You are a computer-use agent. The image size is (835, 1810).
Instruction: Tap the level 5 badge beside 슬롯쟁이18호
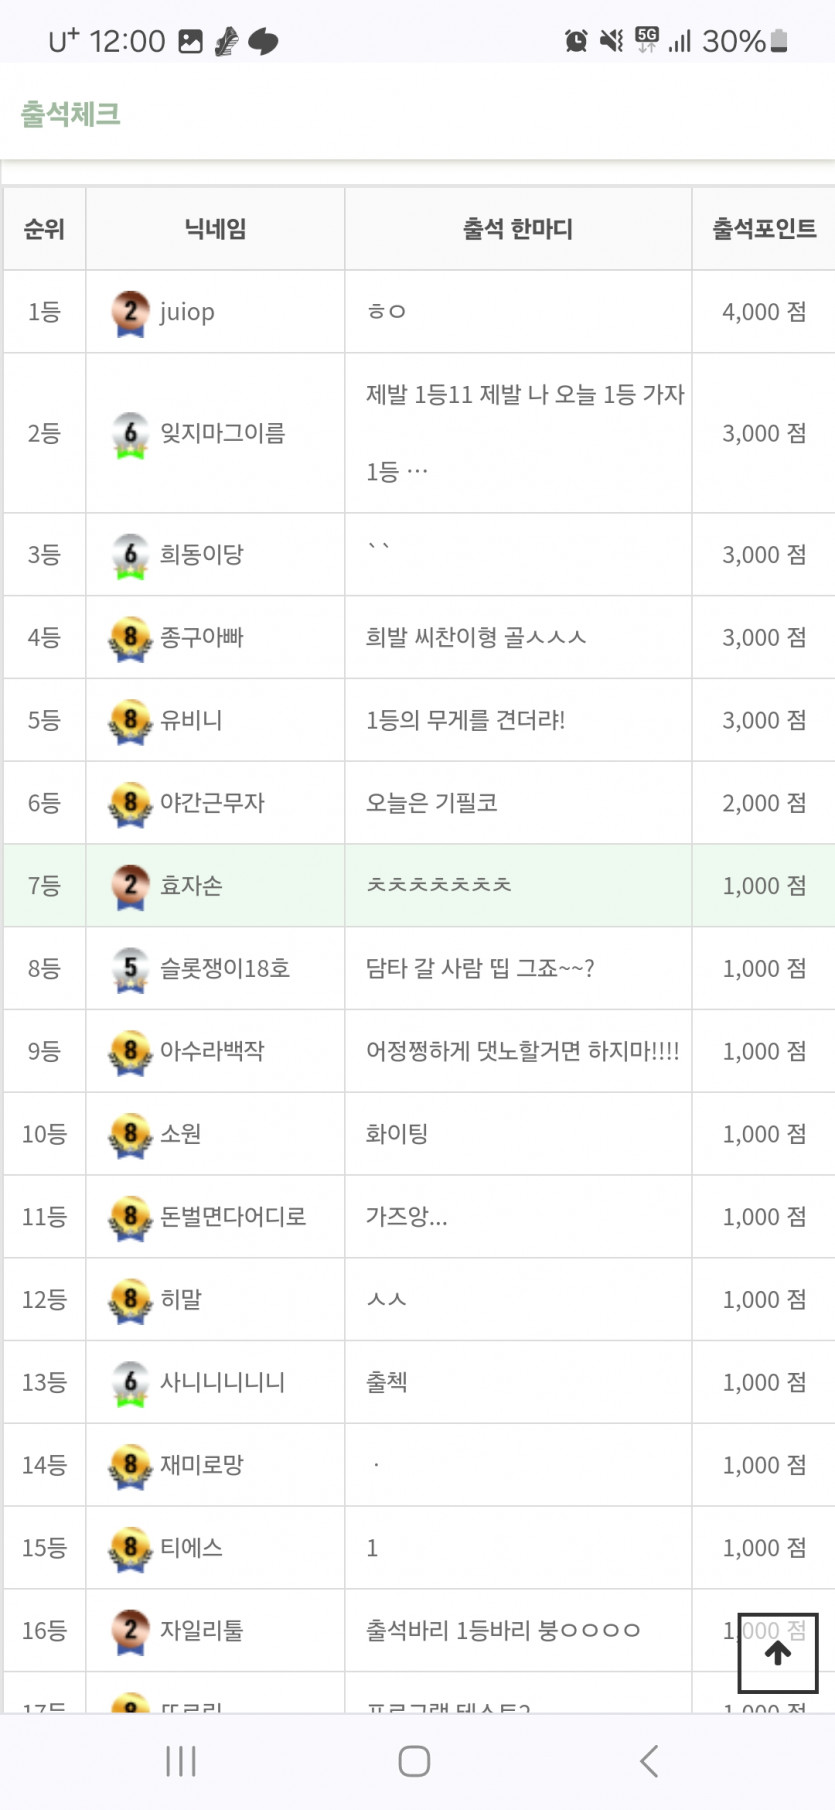coord(130,969)
